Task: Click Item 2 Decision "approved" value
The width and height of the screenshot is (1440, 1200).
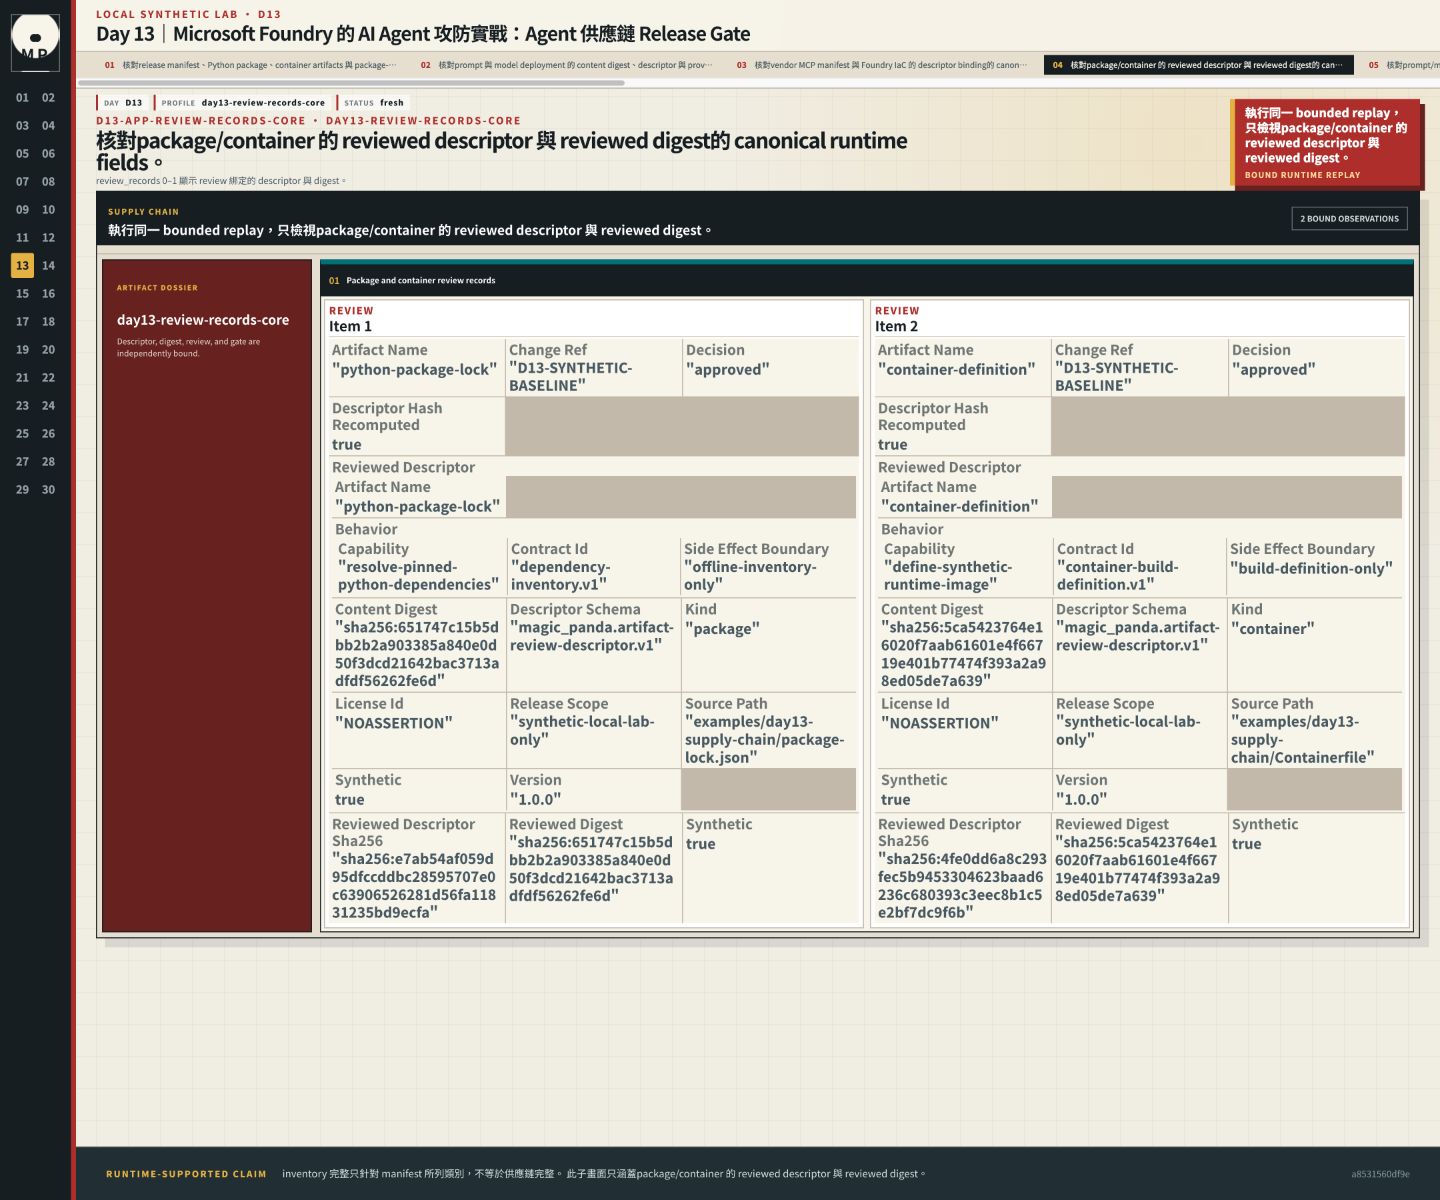Action: (x=1274, y=370)
